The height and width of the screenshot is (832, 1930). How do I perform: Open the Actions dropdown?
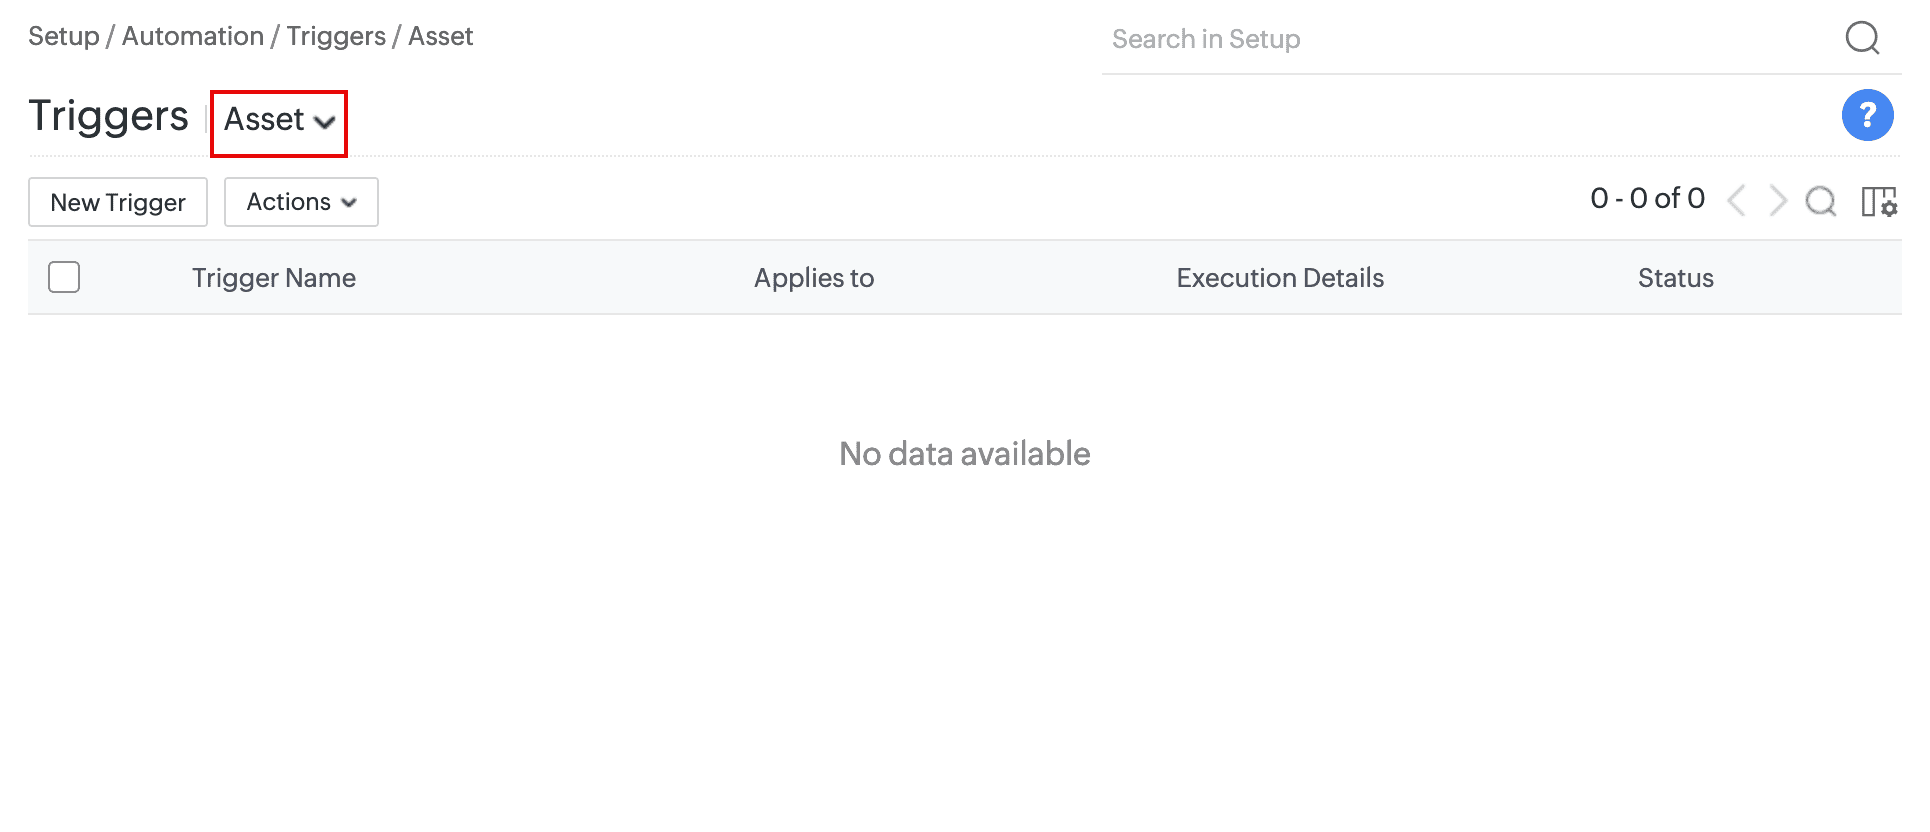pyautogui.click(x=301, y=202)
